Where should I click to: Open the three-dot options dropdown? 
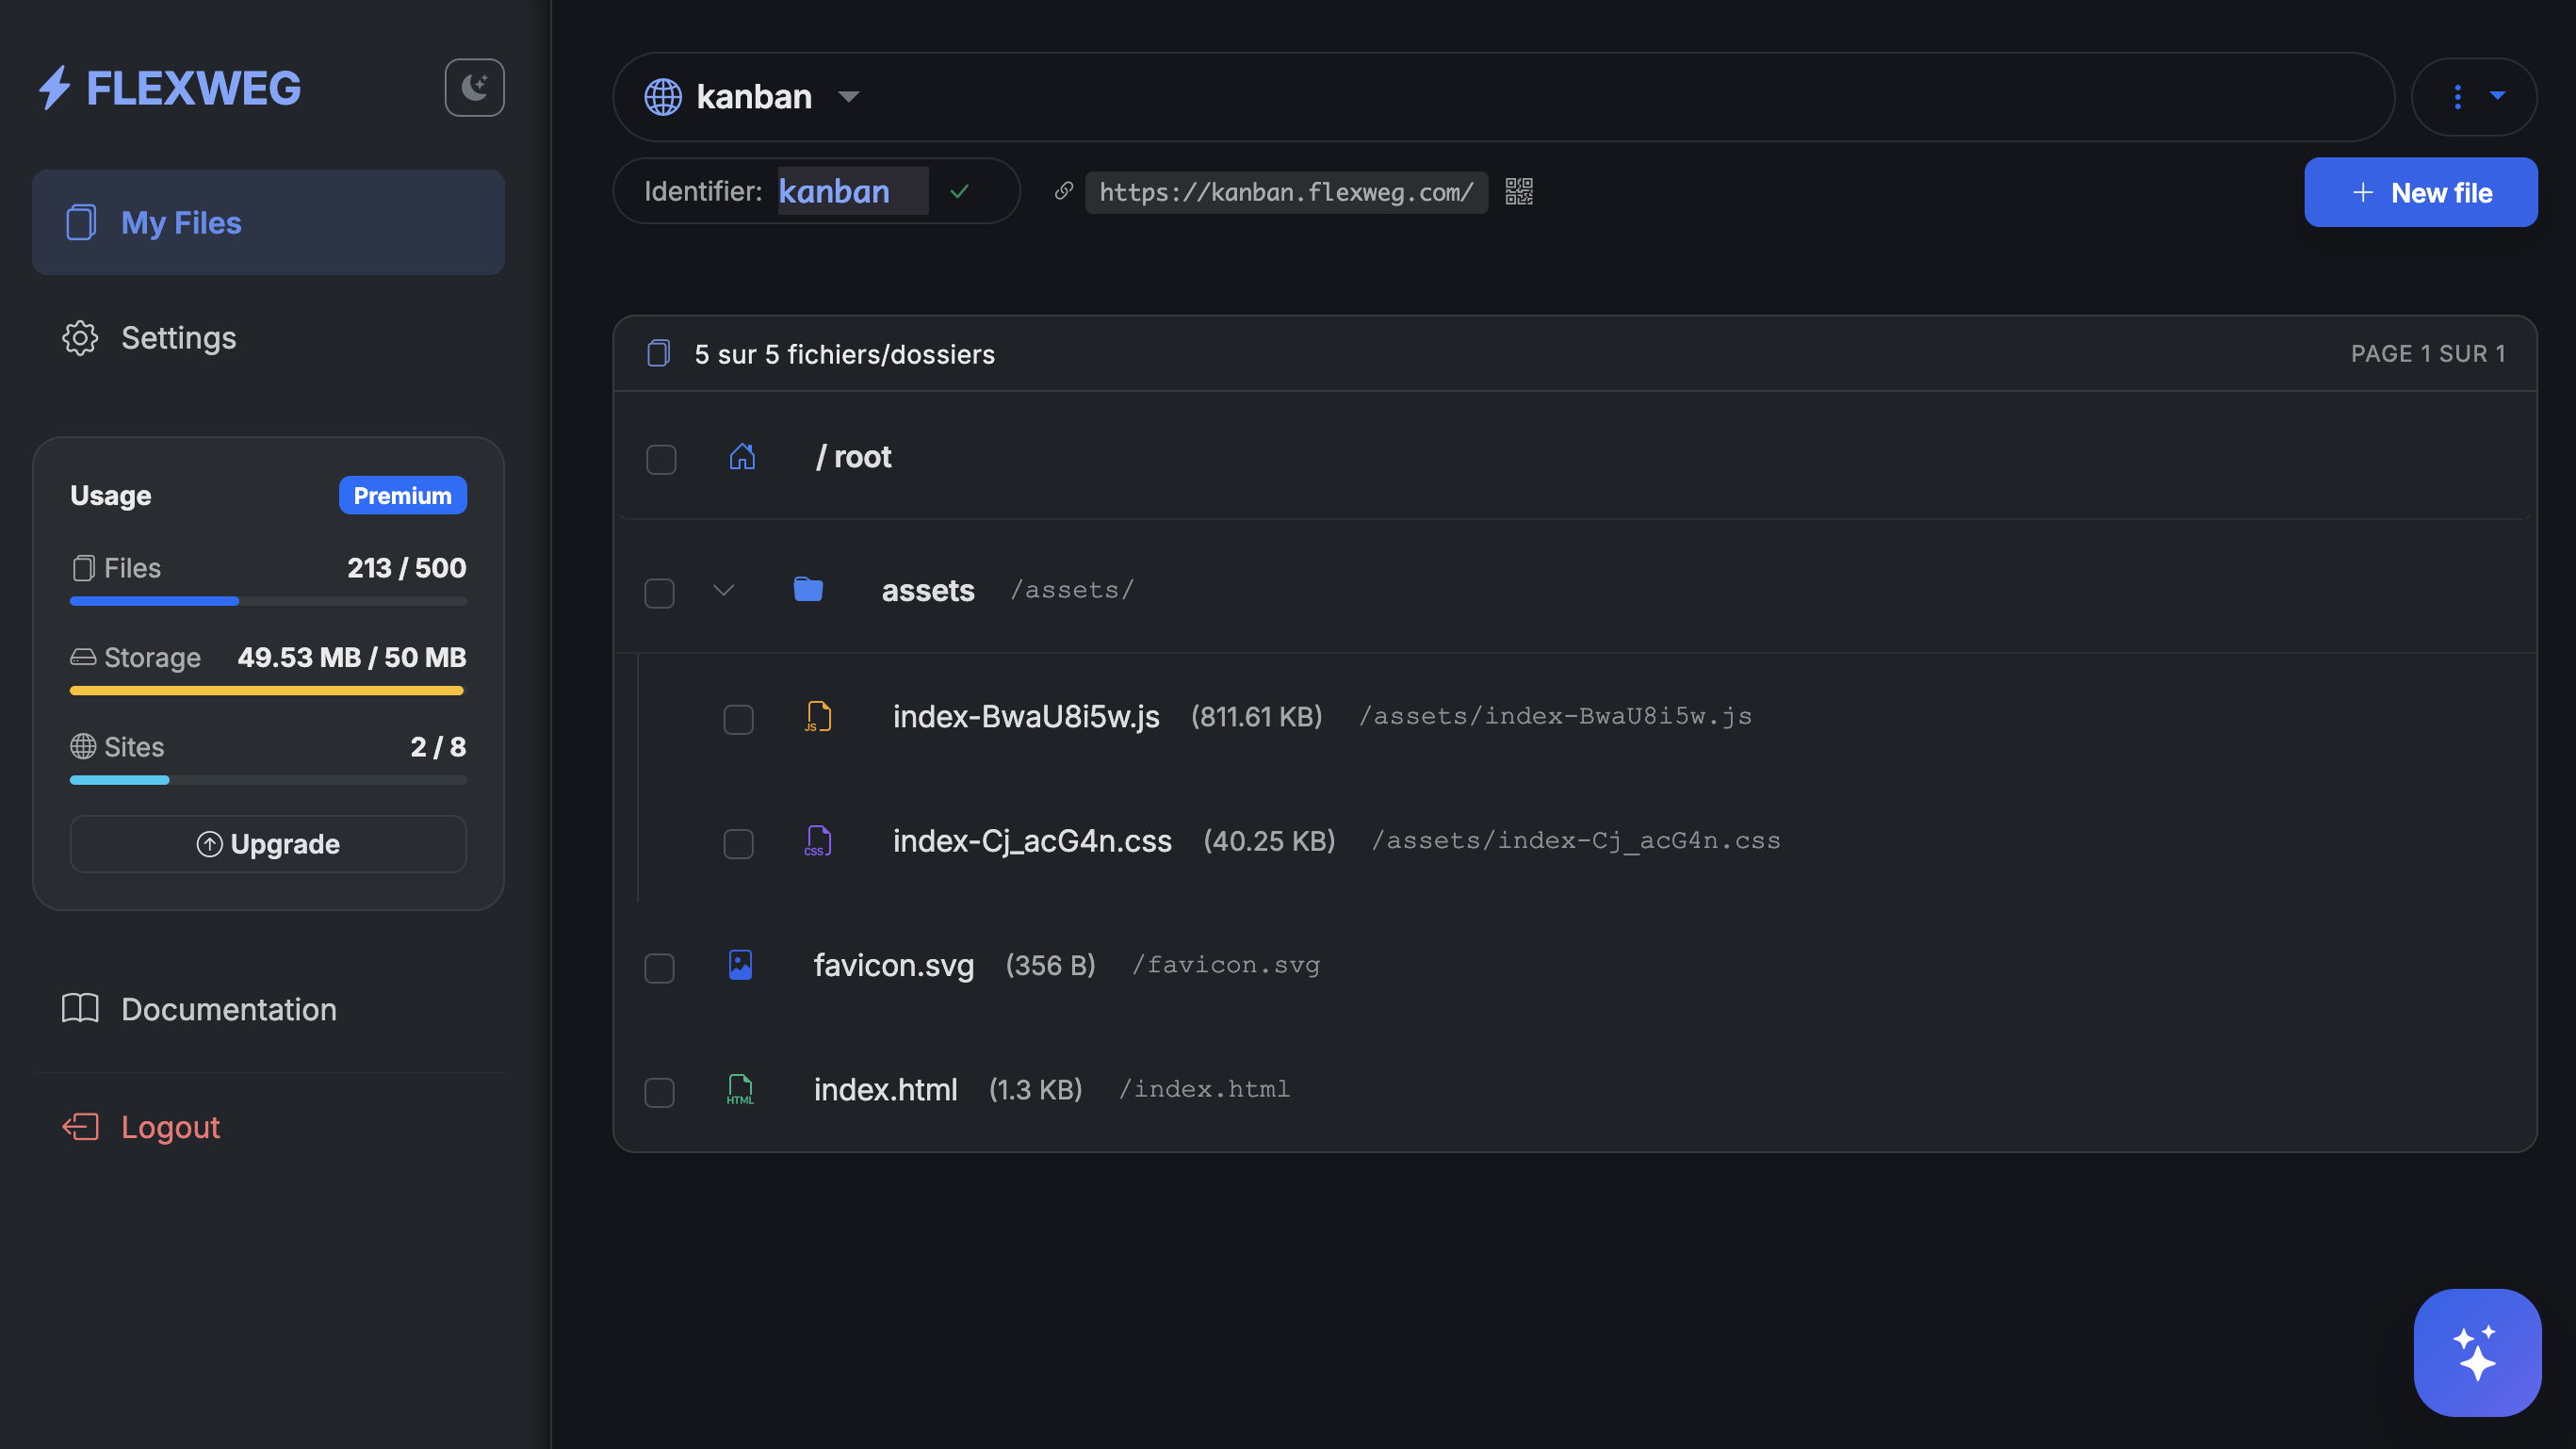2474,97
